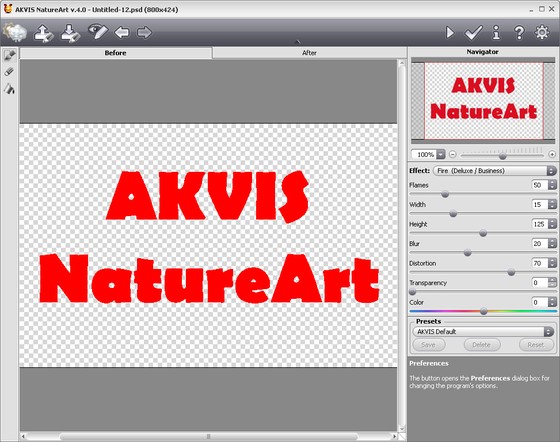The height and width of the screenshot is (442, 560).
Task: Zoom in with the plus button
Action: tap(552, 155)
